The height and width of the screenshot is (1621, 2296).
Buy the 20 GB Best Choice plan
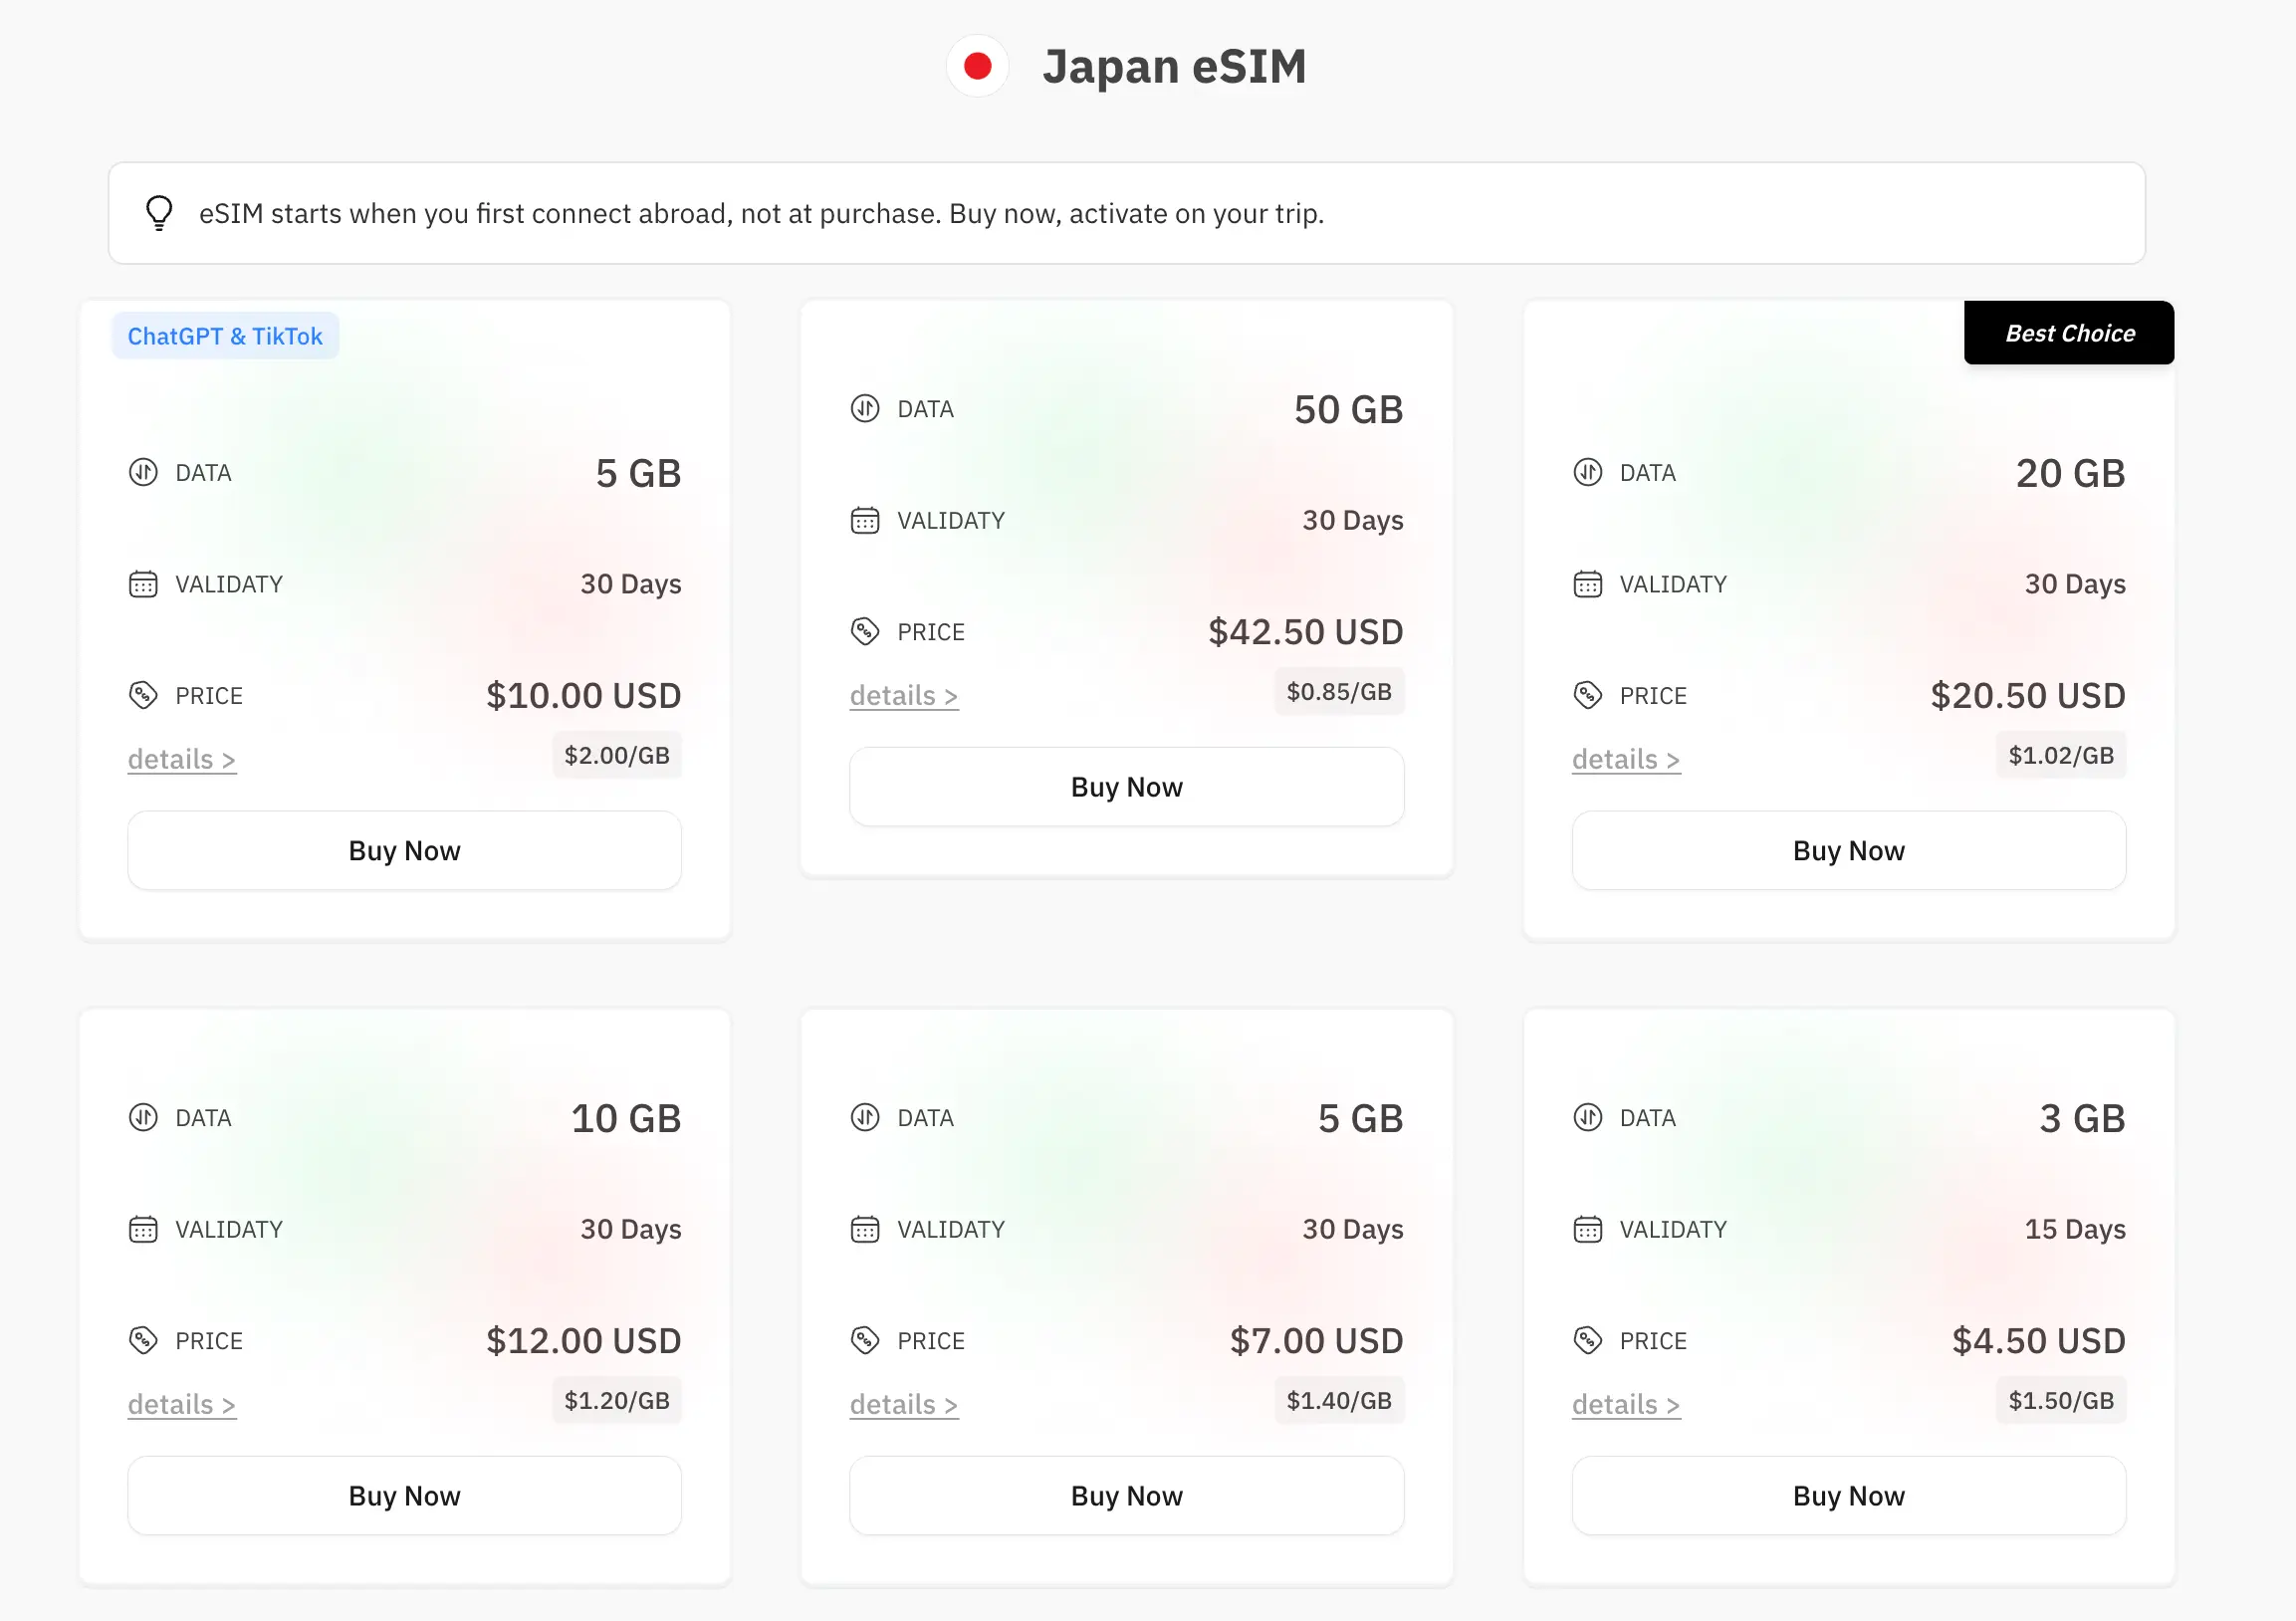[1848, 850]
